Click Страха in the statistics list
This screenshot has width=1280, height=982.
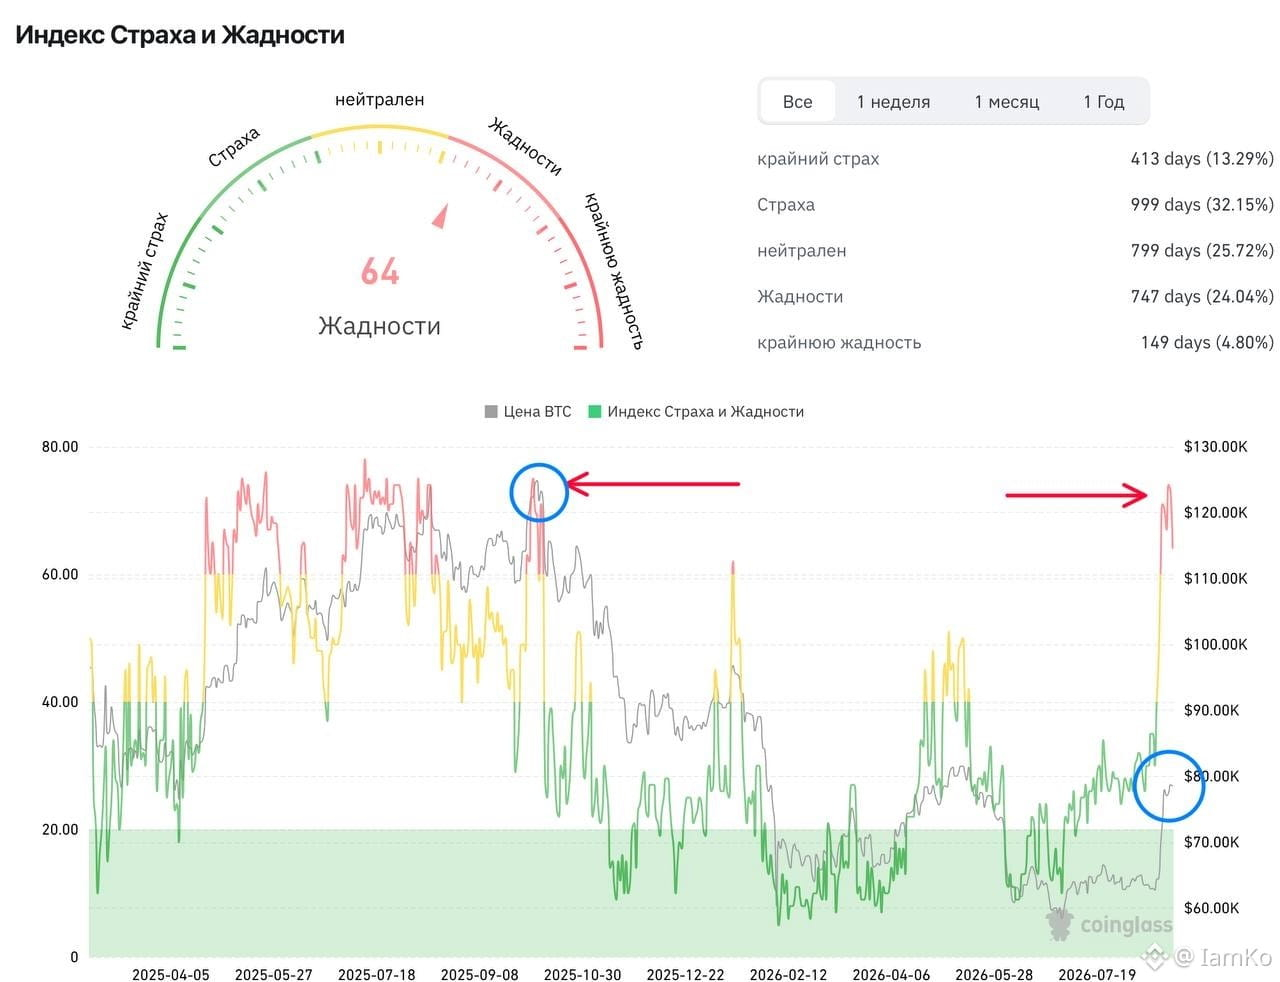pyautogui.click(x=786, y=205)
